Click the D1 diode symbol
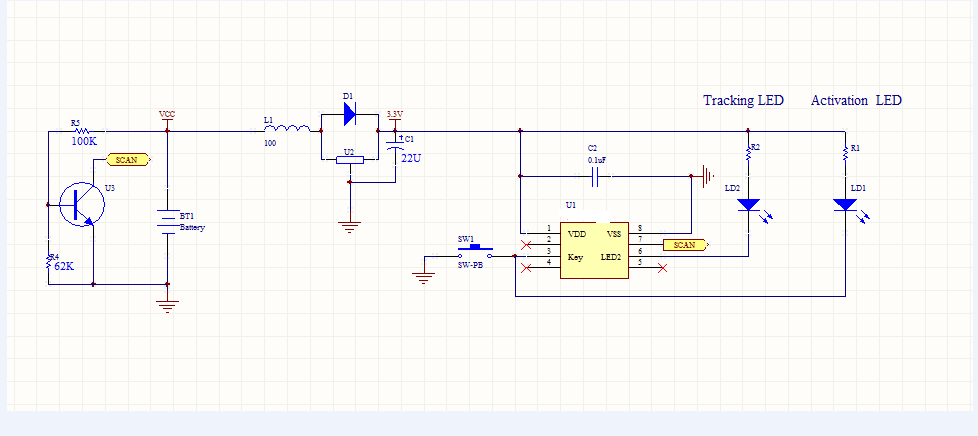 349,114
